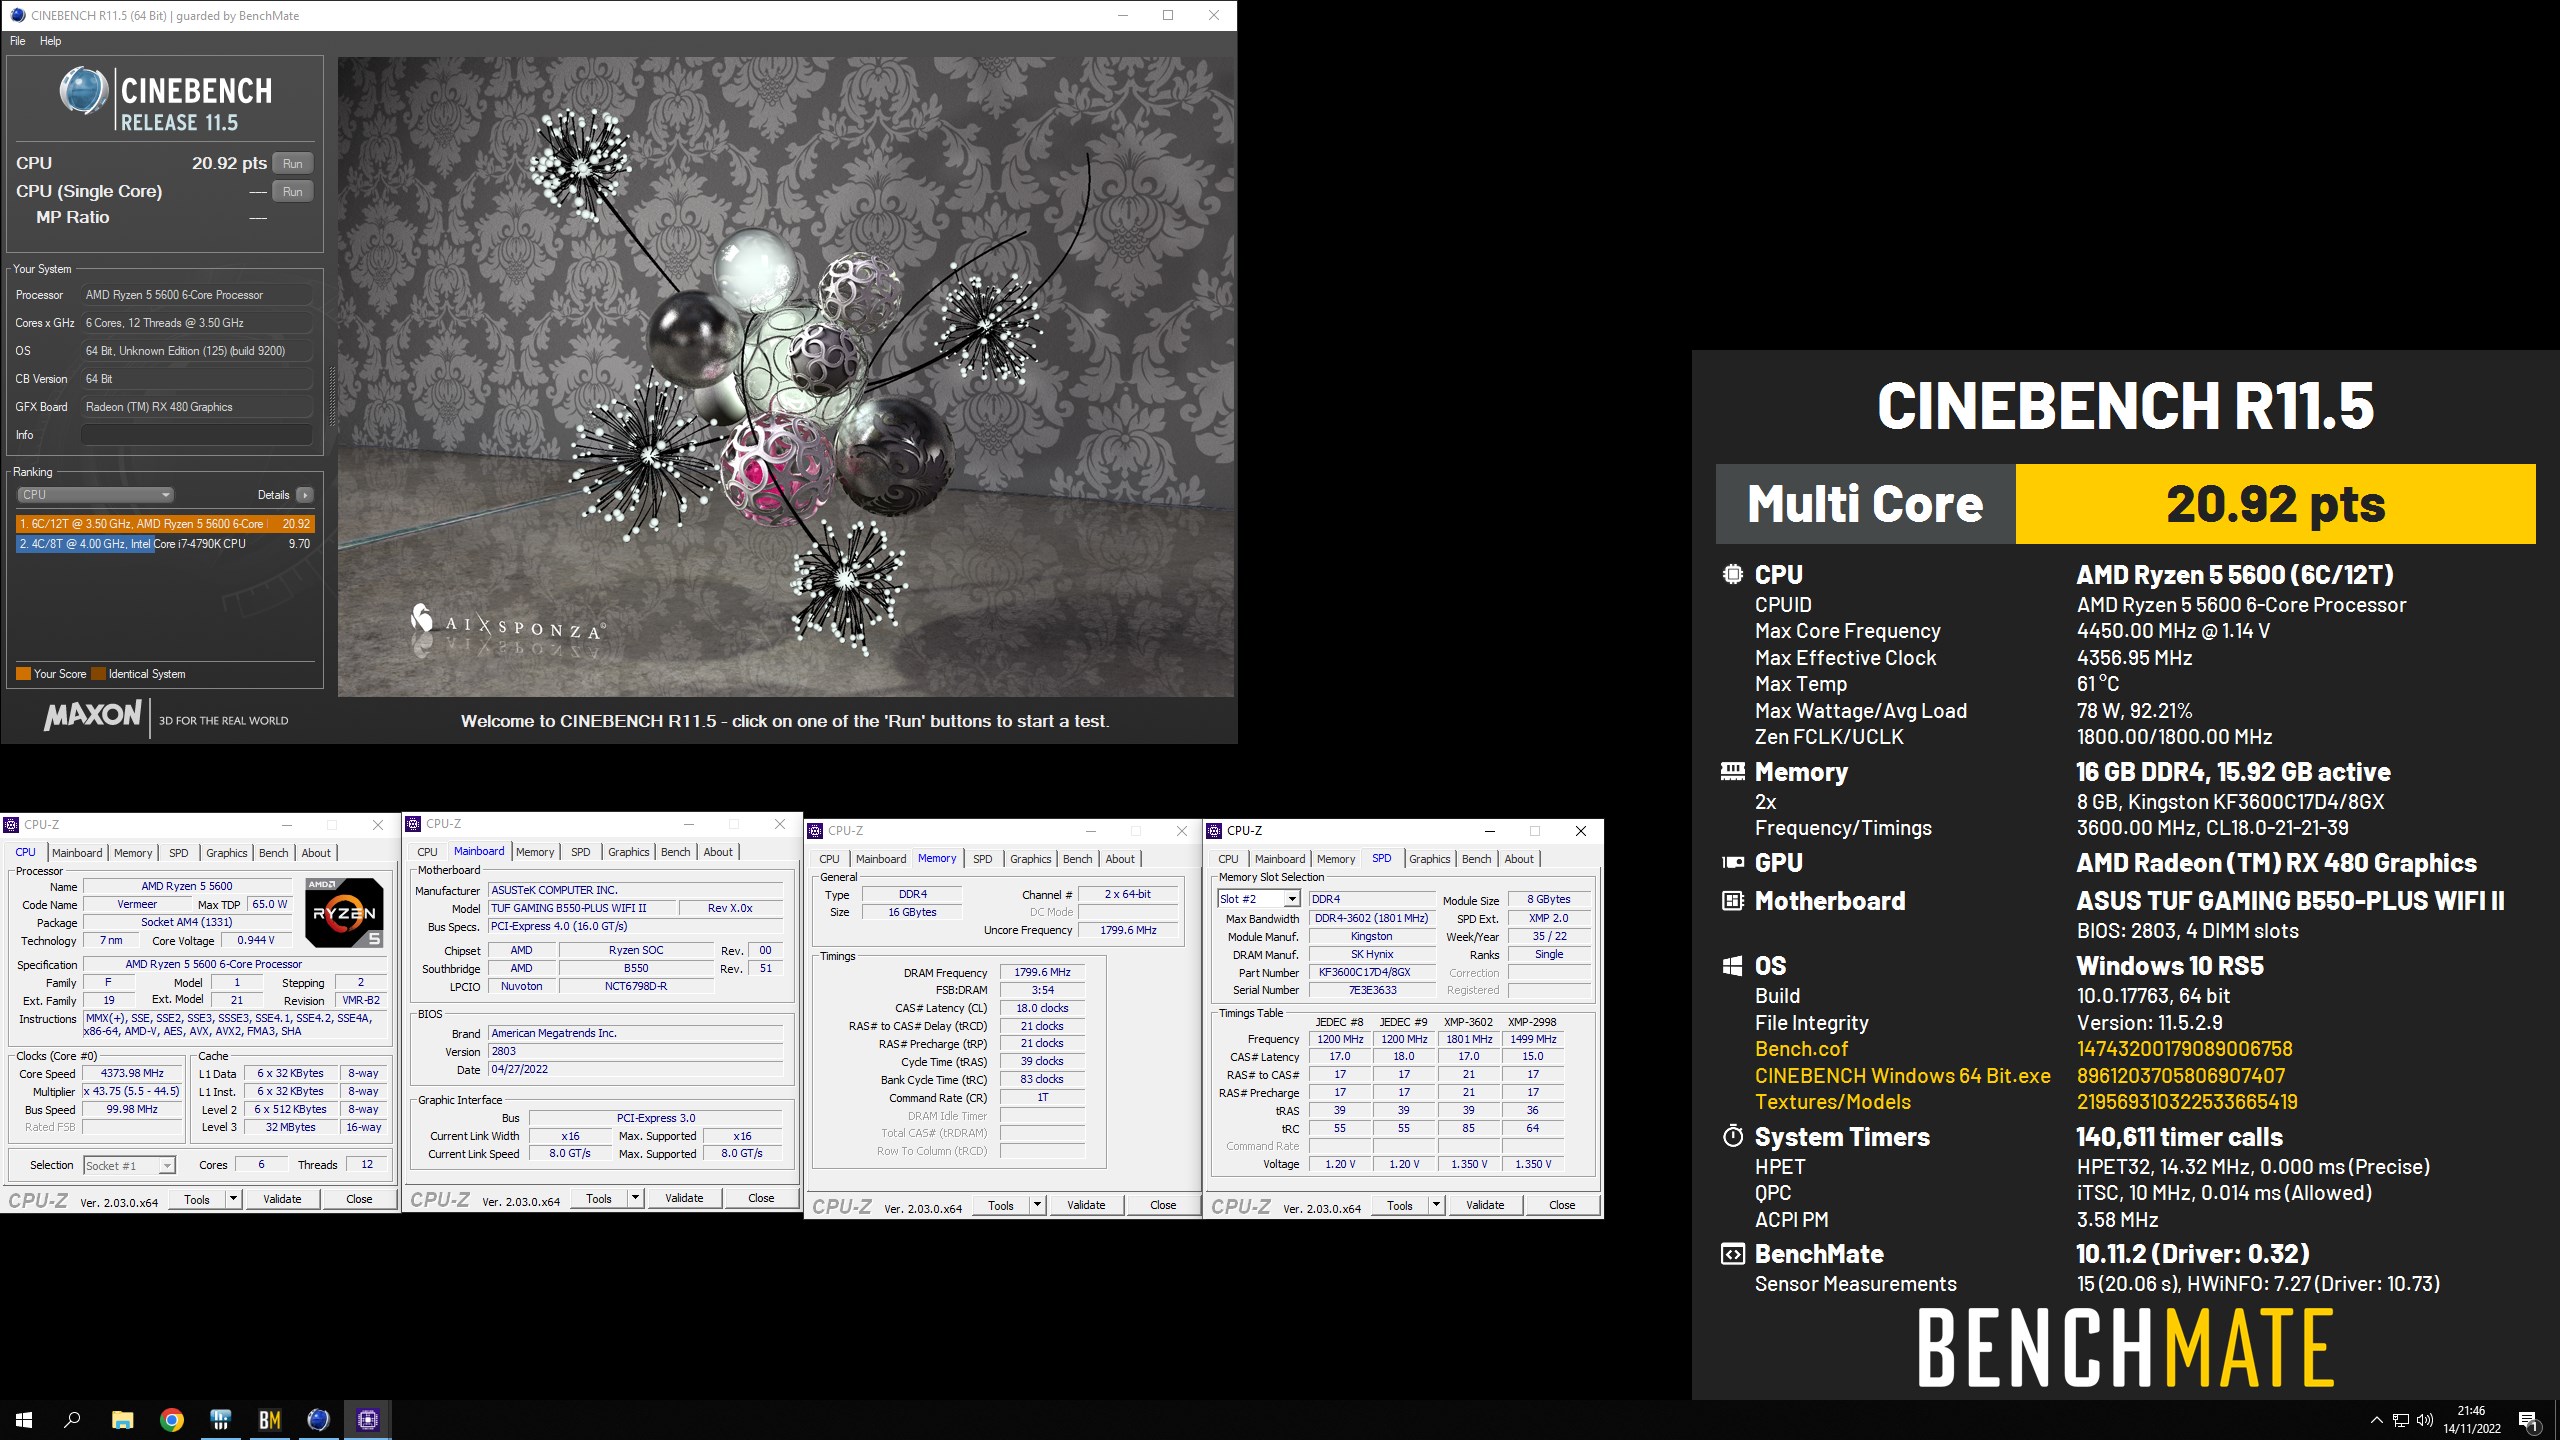The height and width of the screenshot is (1440, 2560).
Task: Click CPU-Z title icon of Memory window
Action: pyautogui.click(x=816, y=831)
